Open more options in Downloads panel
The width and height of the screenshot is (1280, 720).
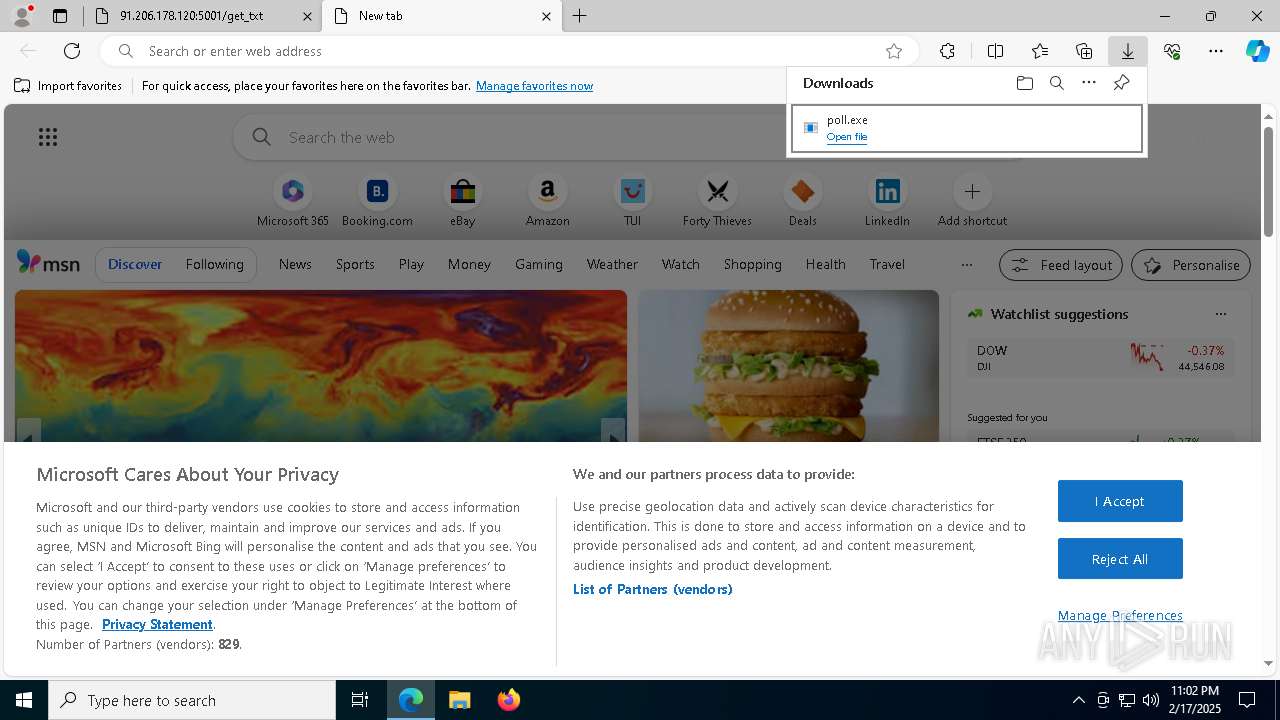click(x=1089, y=83)
